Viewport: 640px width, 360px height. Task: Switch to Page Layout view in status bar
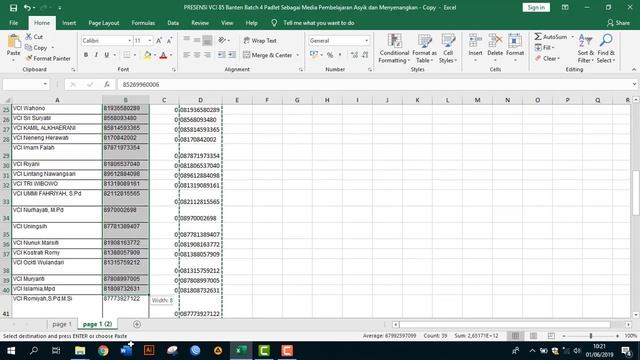coord(533,336)
